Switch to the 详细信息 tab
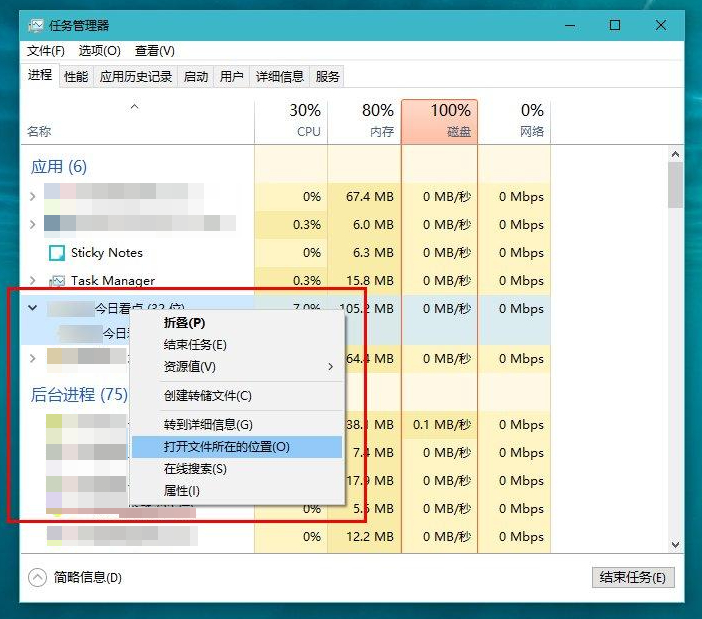The height and width of the screenshot is (619, 702). tap(279, 76)
